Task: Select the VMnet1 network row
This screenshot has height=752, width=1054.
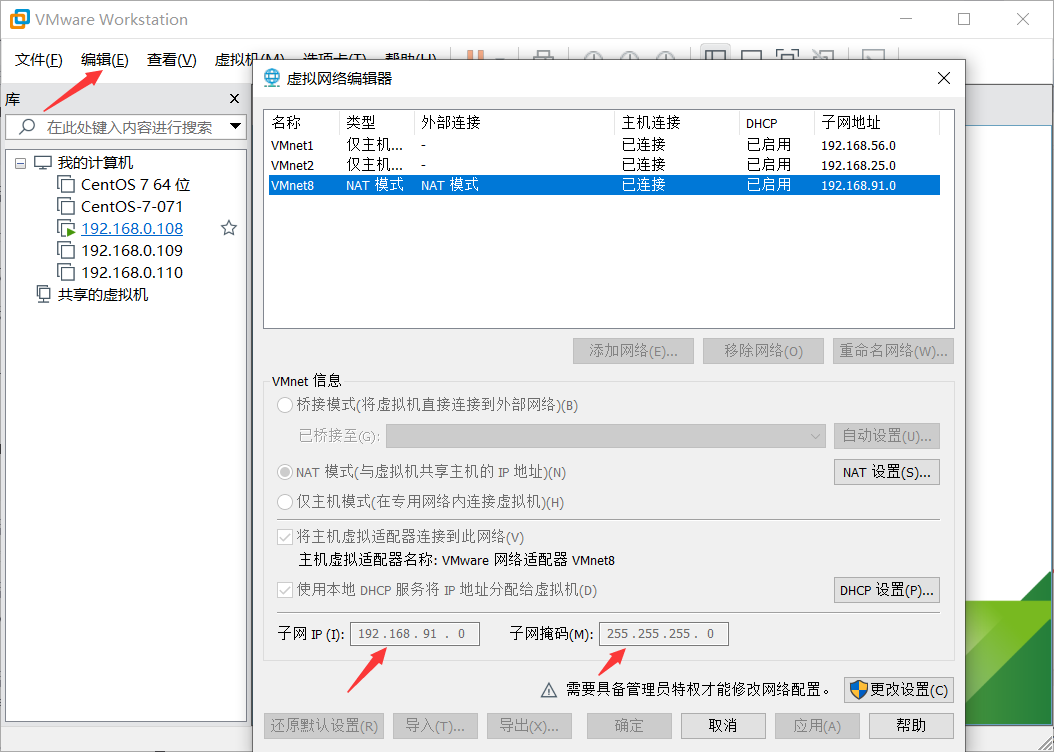Action: 604,145
